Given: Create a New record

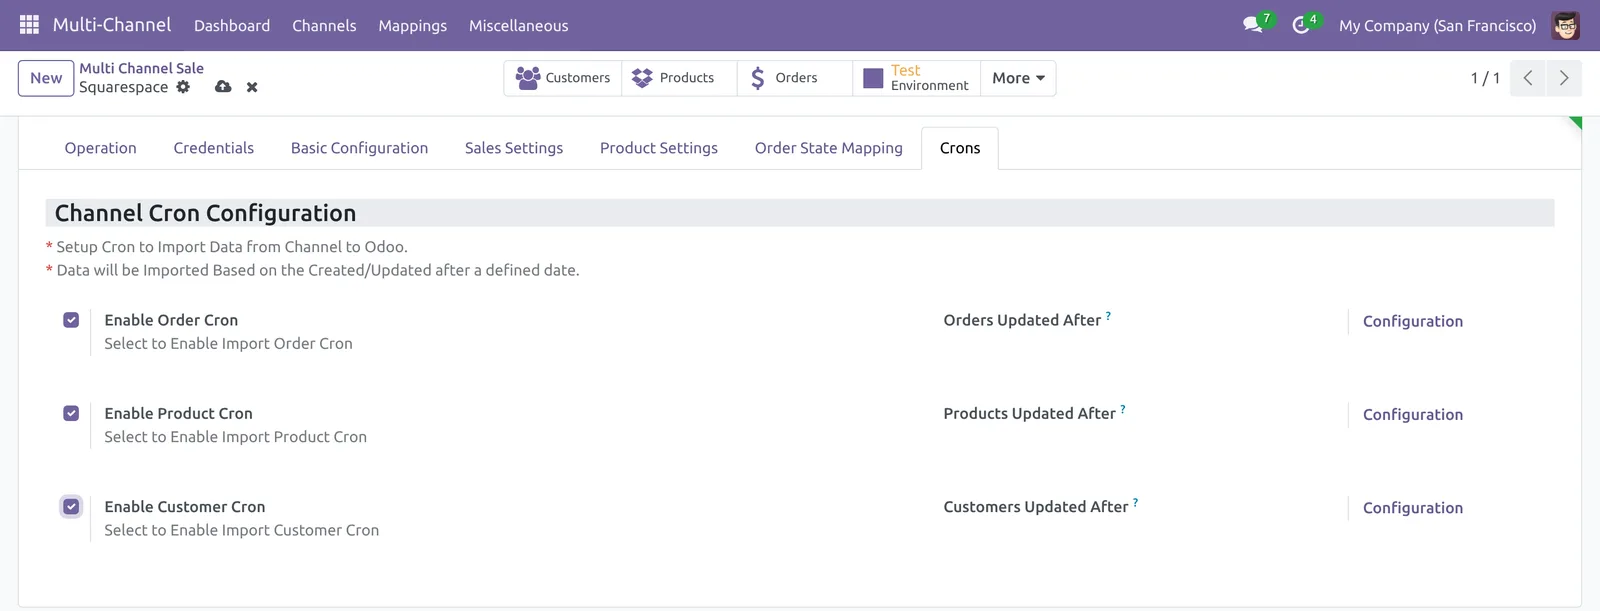Looking at the screenshot, I should [46, 78].
